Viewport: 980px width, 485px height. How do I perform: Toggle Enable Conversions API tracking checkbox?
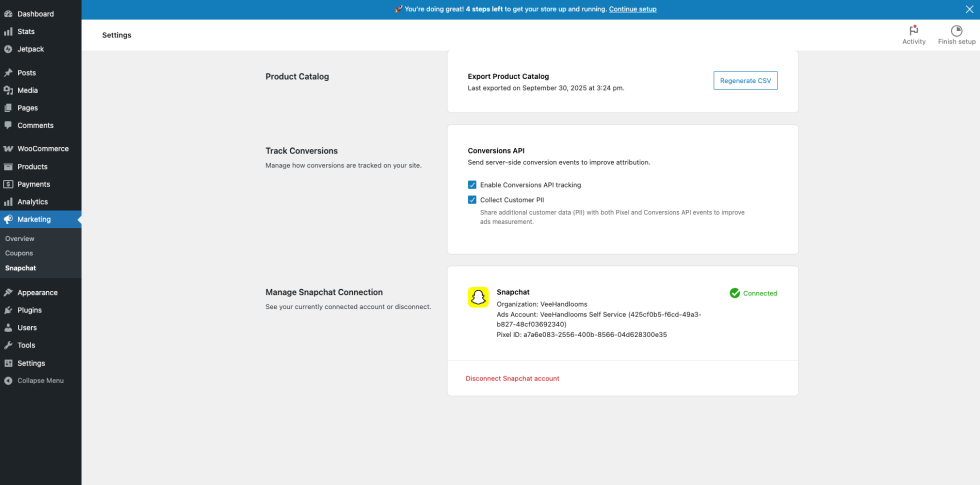coord(472,185)
